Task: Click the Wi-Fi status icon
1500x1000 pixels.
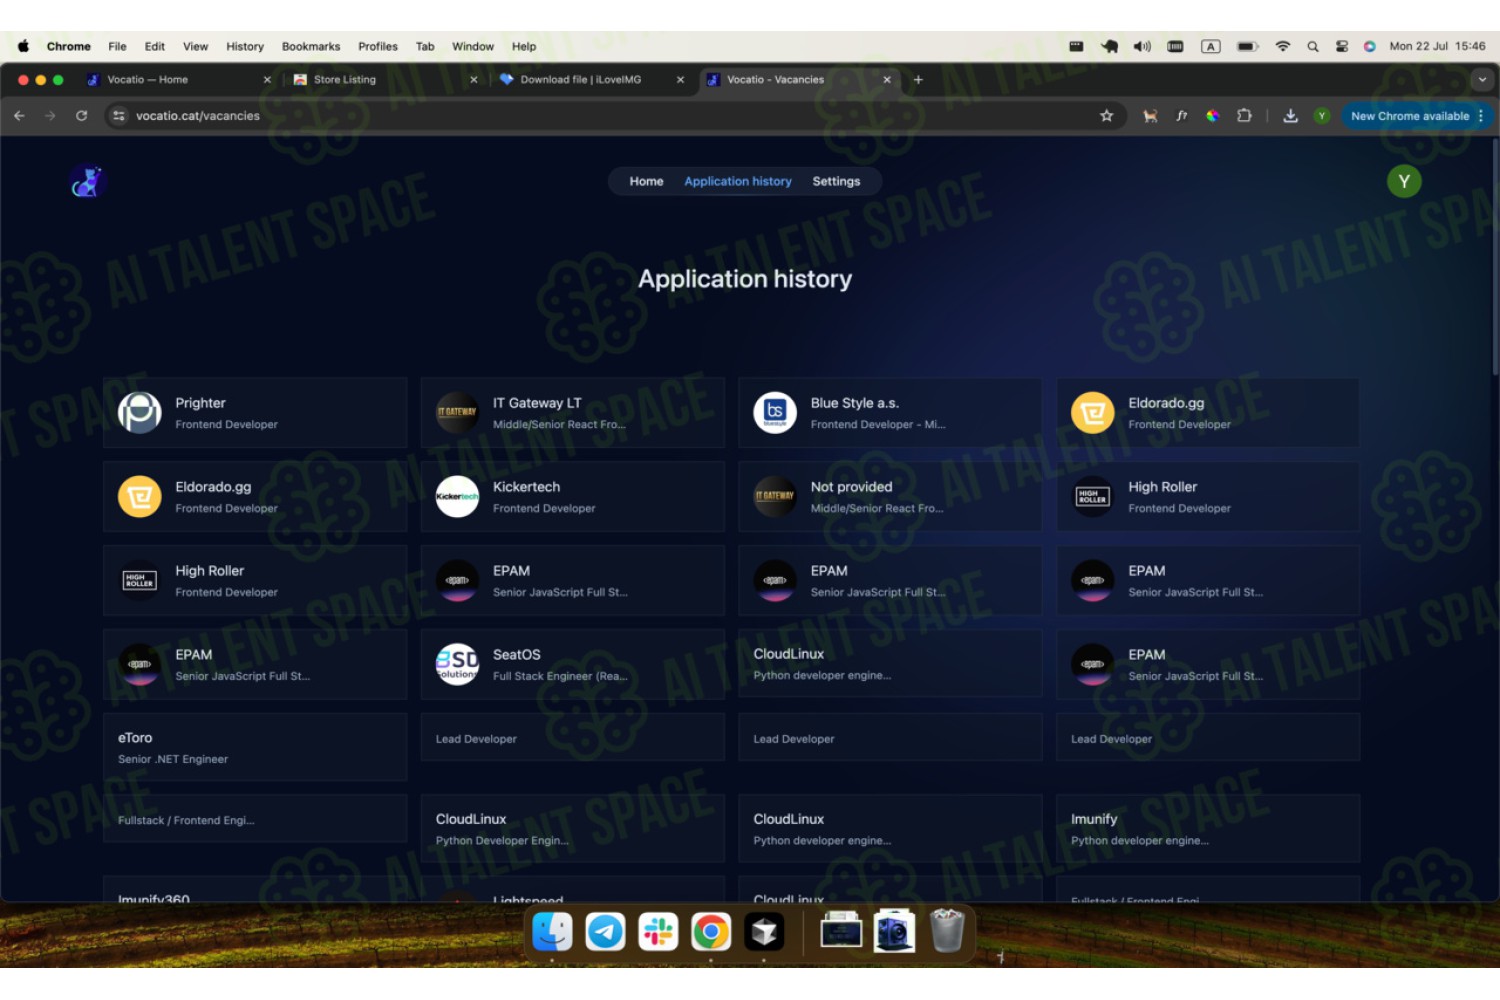Action: pyautogui.click(x=1283, y=46)
